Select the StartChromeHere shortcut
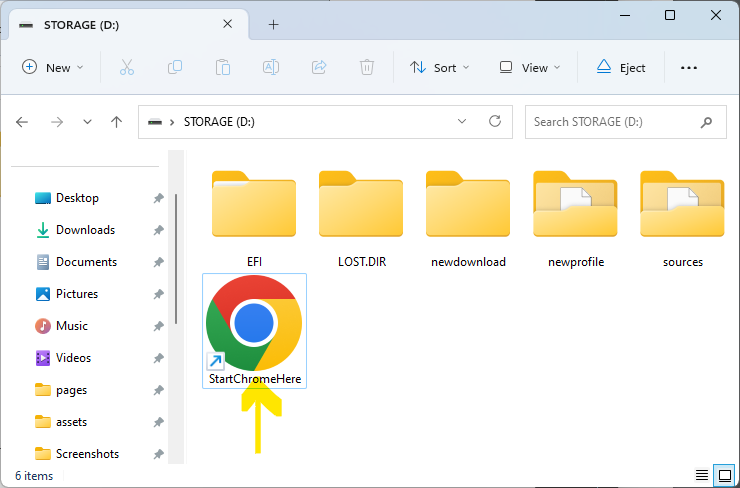The height and width of the screenshot is (488, 740). pyautogui.click(x=254, y=330)
